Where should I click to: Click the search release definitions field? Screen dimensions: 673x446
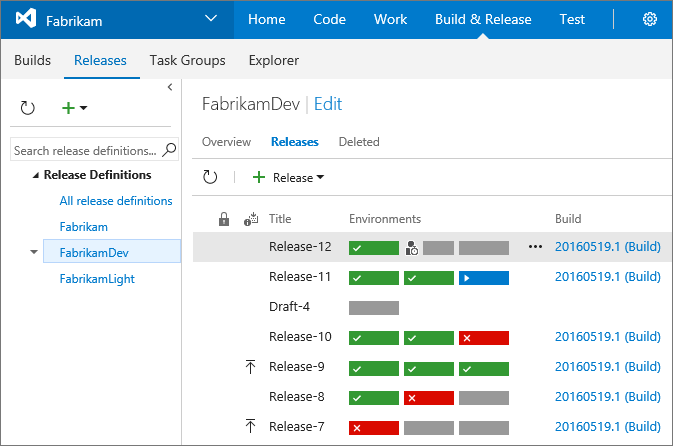click(85, 150)
